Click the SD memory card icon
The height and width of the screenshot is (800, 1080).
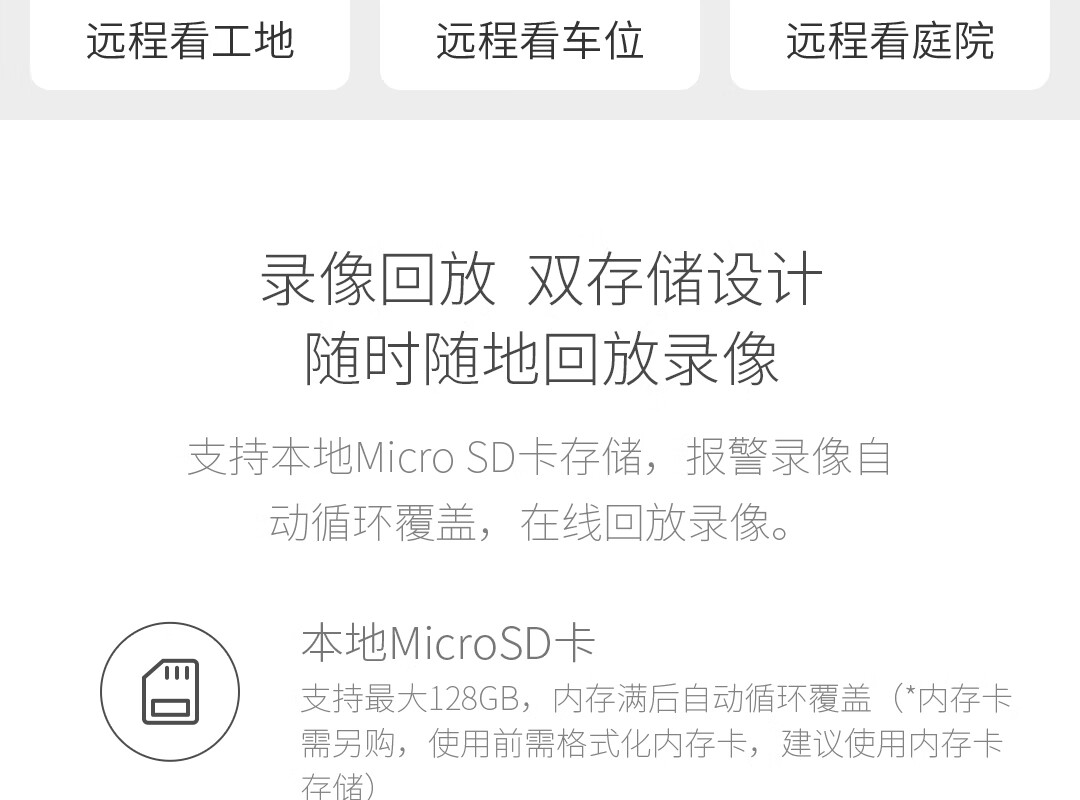coord(170,692)
